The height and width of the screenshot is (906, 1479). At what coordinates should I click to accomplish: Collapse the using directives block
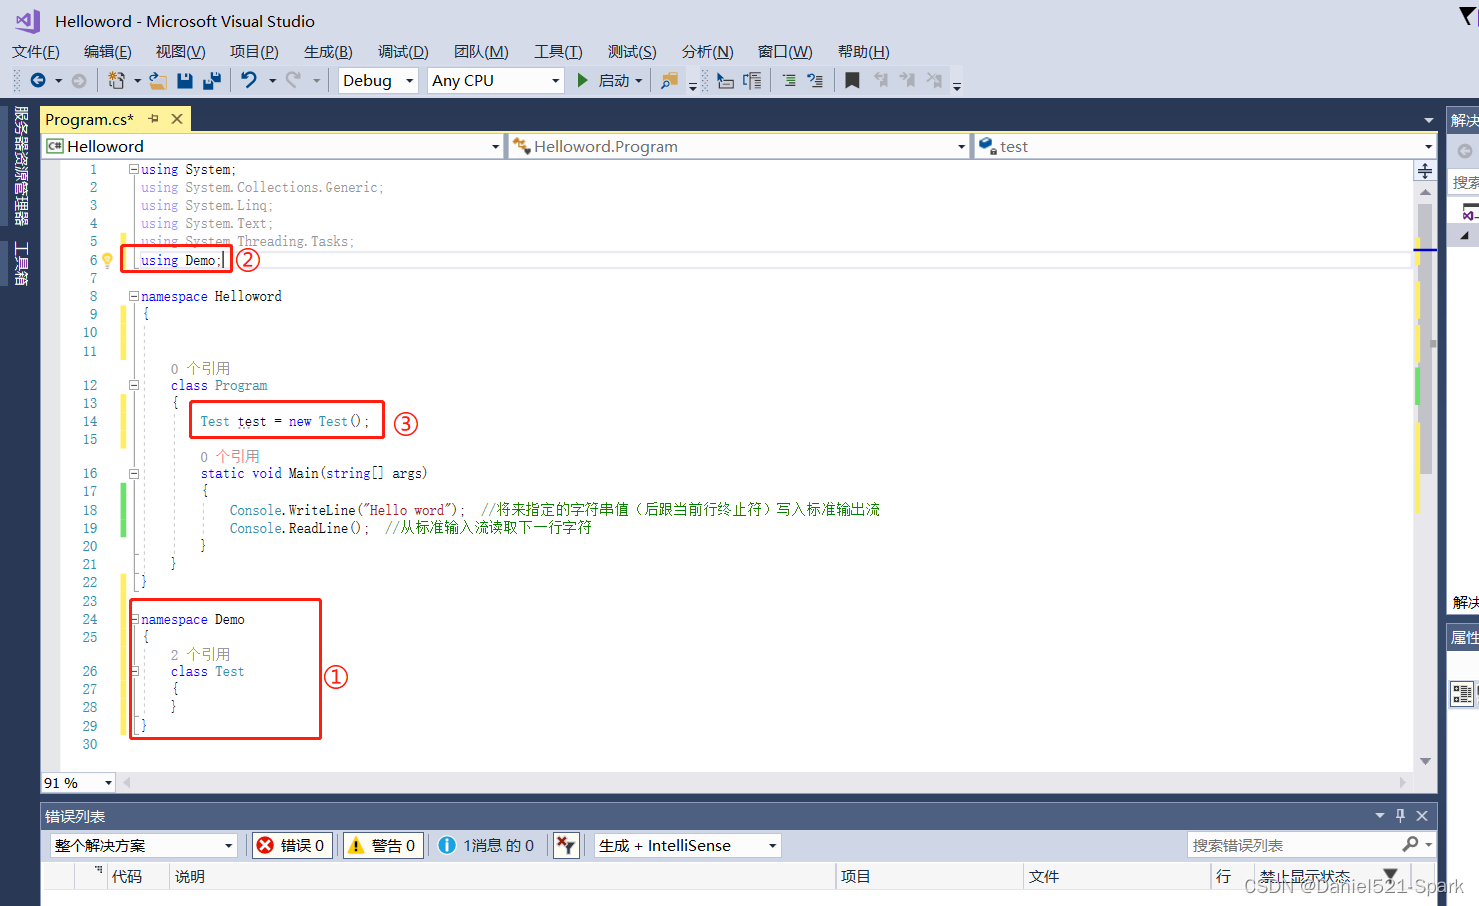(x=133, y=169)
